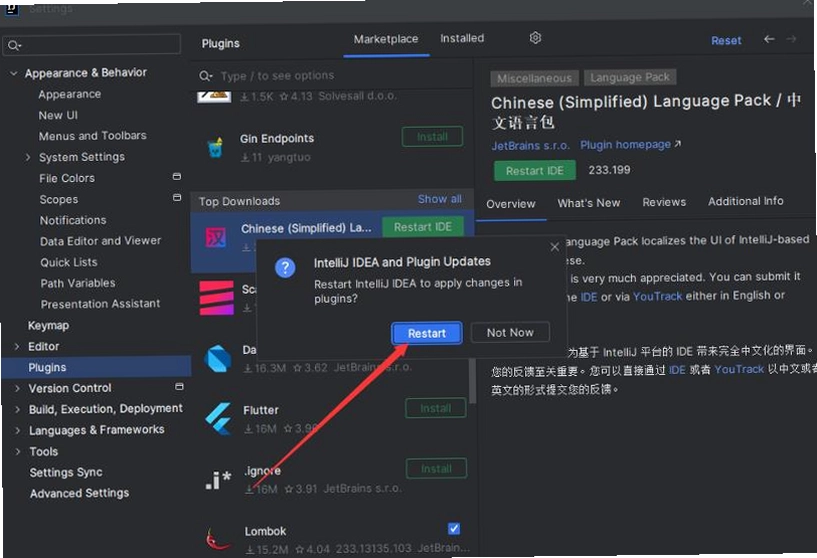Focus the settings search field
Screen dimensions: 817x558
pos(92,44)
